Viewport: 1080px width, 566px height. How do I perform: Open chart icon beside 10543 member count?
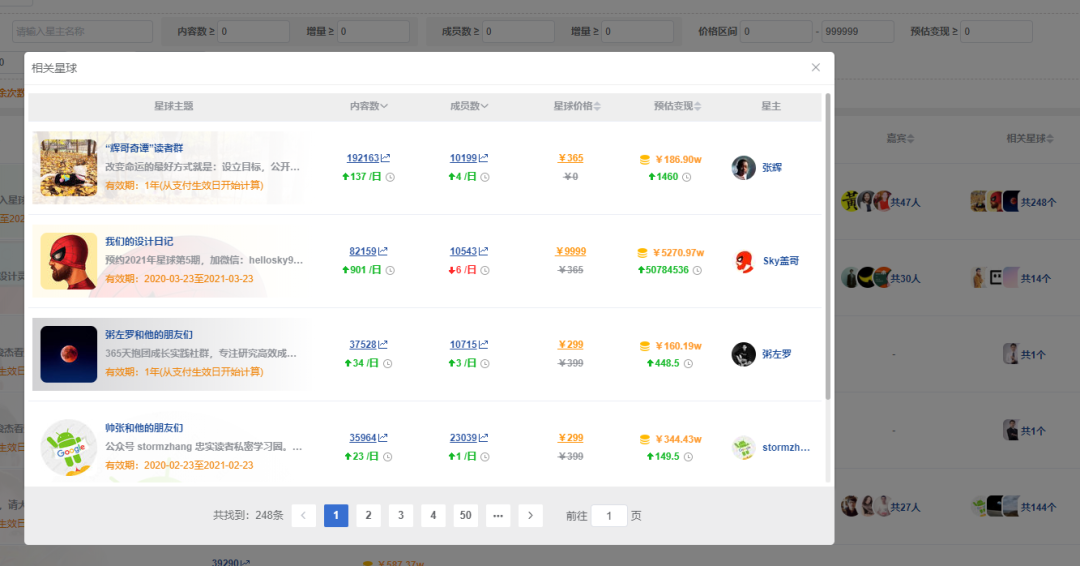click(484, 251)
